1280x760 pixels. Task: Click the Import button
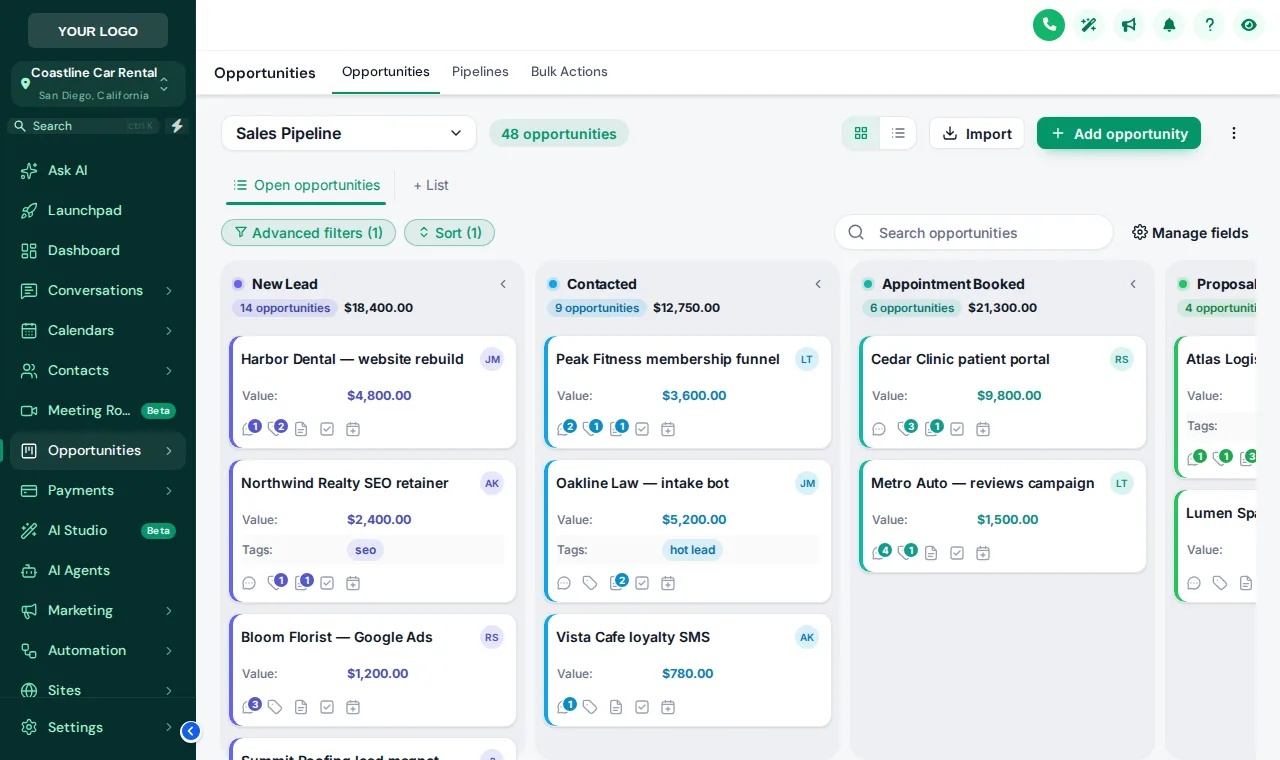point(977,133)
